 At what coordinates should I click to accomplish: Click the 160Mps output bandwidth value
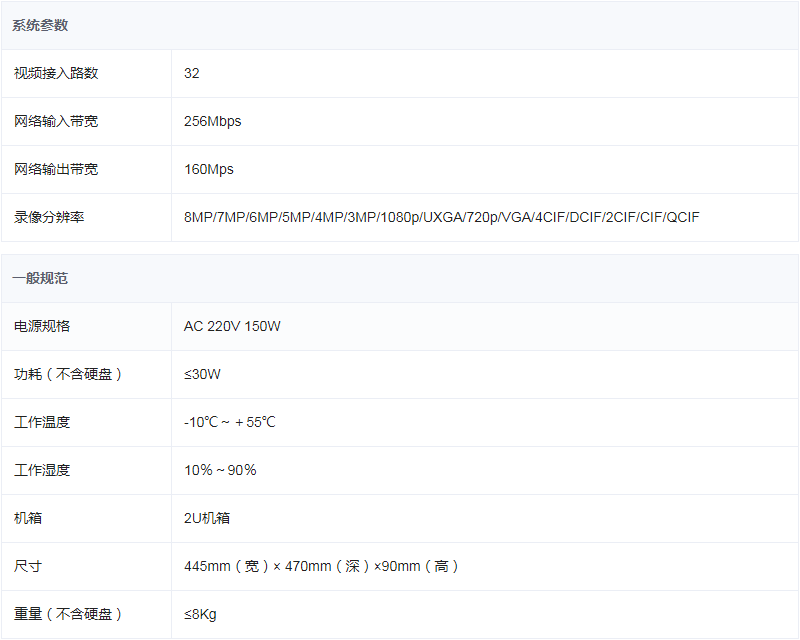208,169
